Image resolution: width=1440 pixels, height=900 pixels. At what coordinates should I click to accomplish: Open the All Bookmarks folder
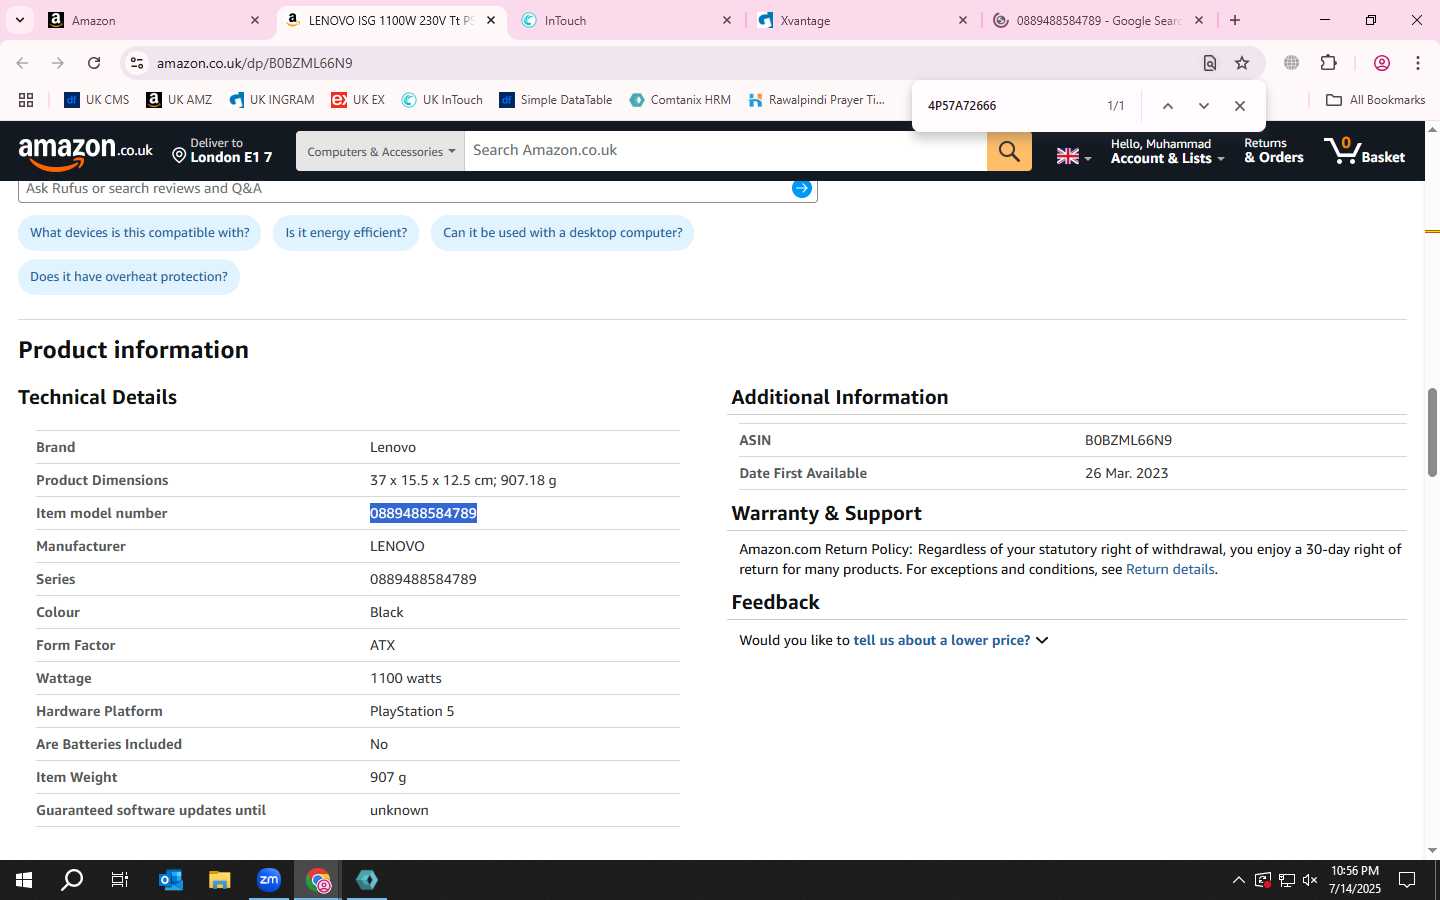[x=1375, y=100]
